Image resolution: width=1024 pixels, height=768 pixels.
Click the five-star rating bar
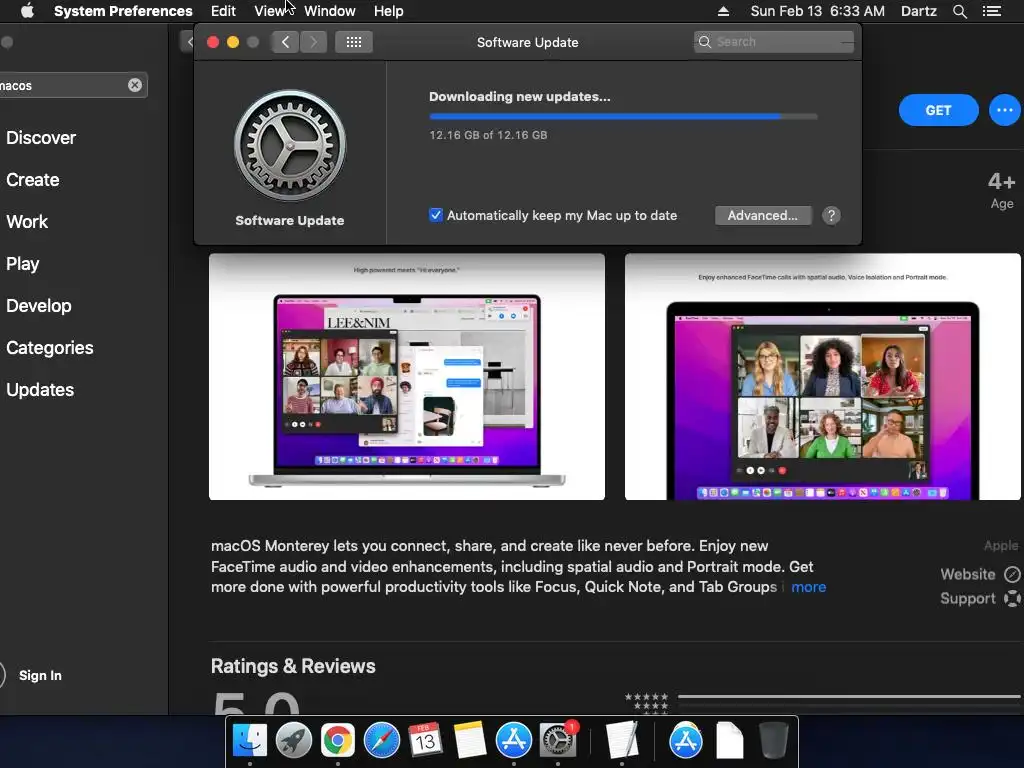point(849,697)
